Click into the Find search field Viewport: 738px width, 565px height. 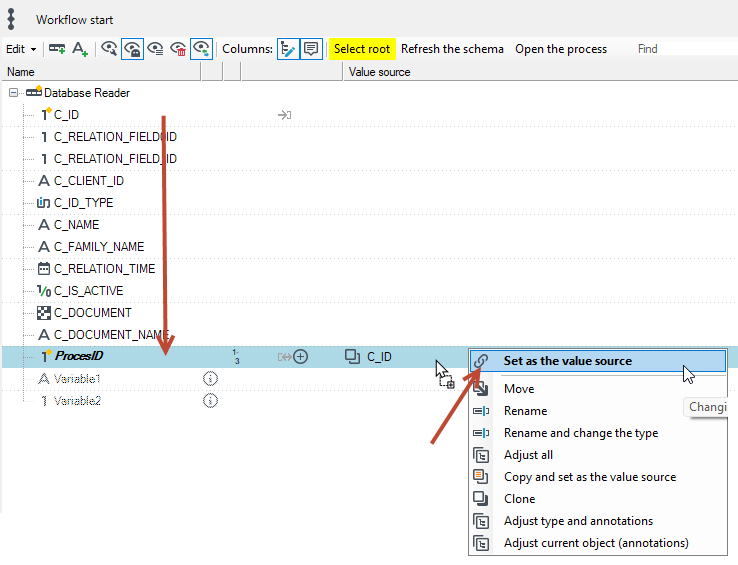pyautogui.click(x=686, y=49)
